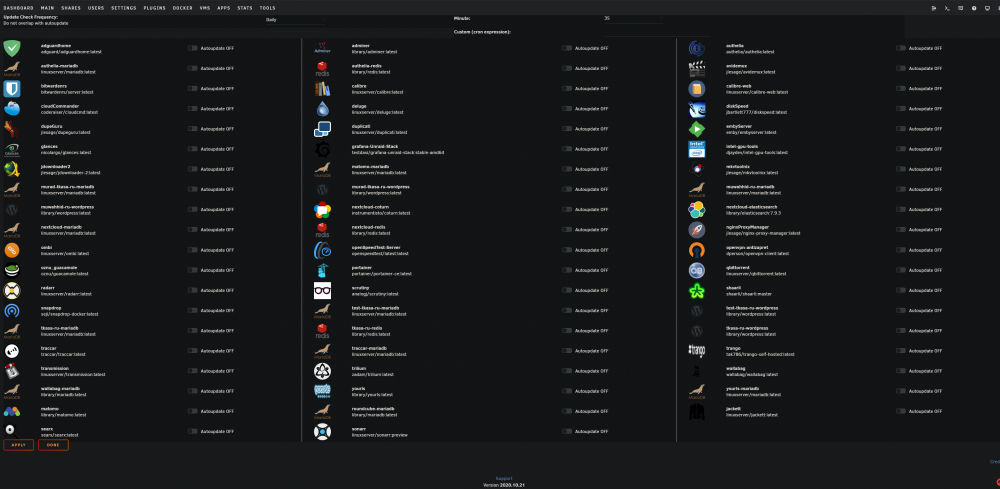Click the sonarr container icon
Viewport: 1000px width, 489px height.
(x=322, y=432)
